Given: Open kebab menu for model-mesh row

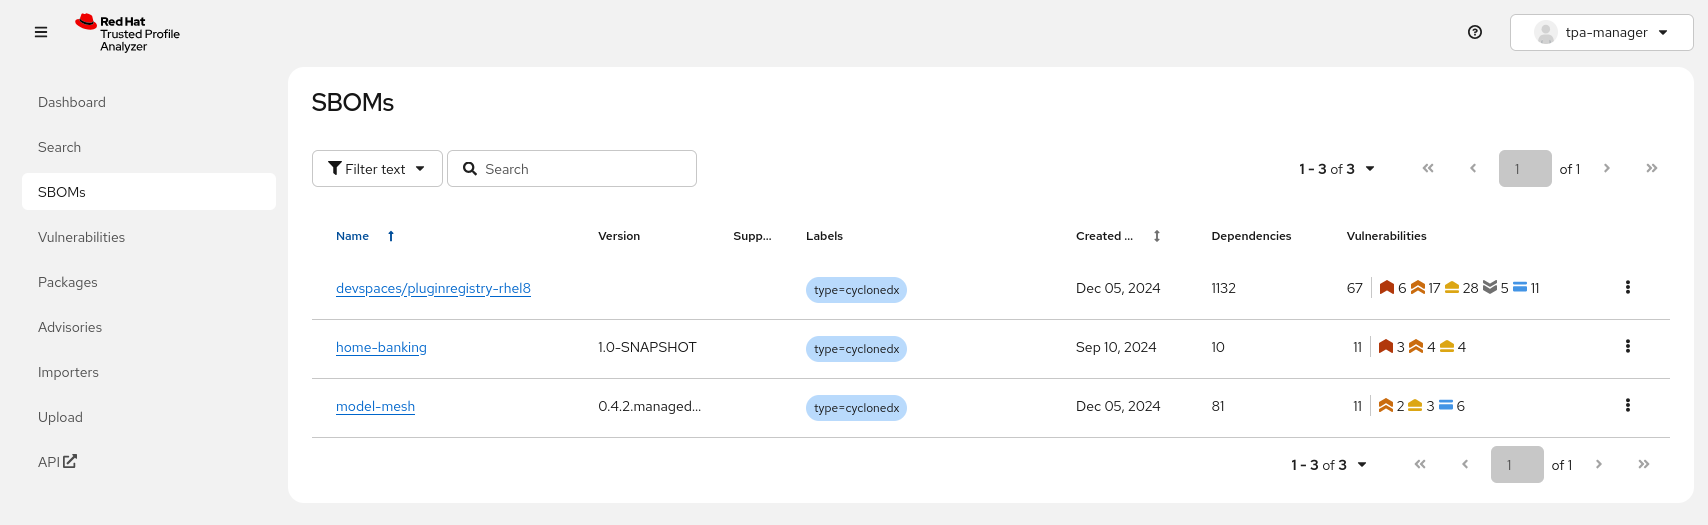Looking at the screenshot, I should (x=1627, y=406).
